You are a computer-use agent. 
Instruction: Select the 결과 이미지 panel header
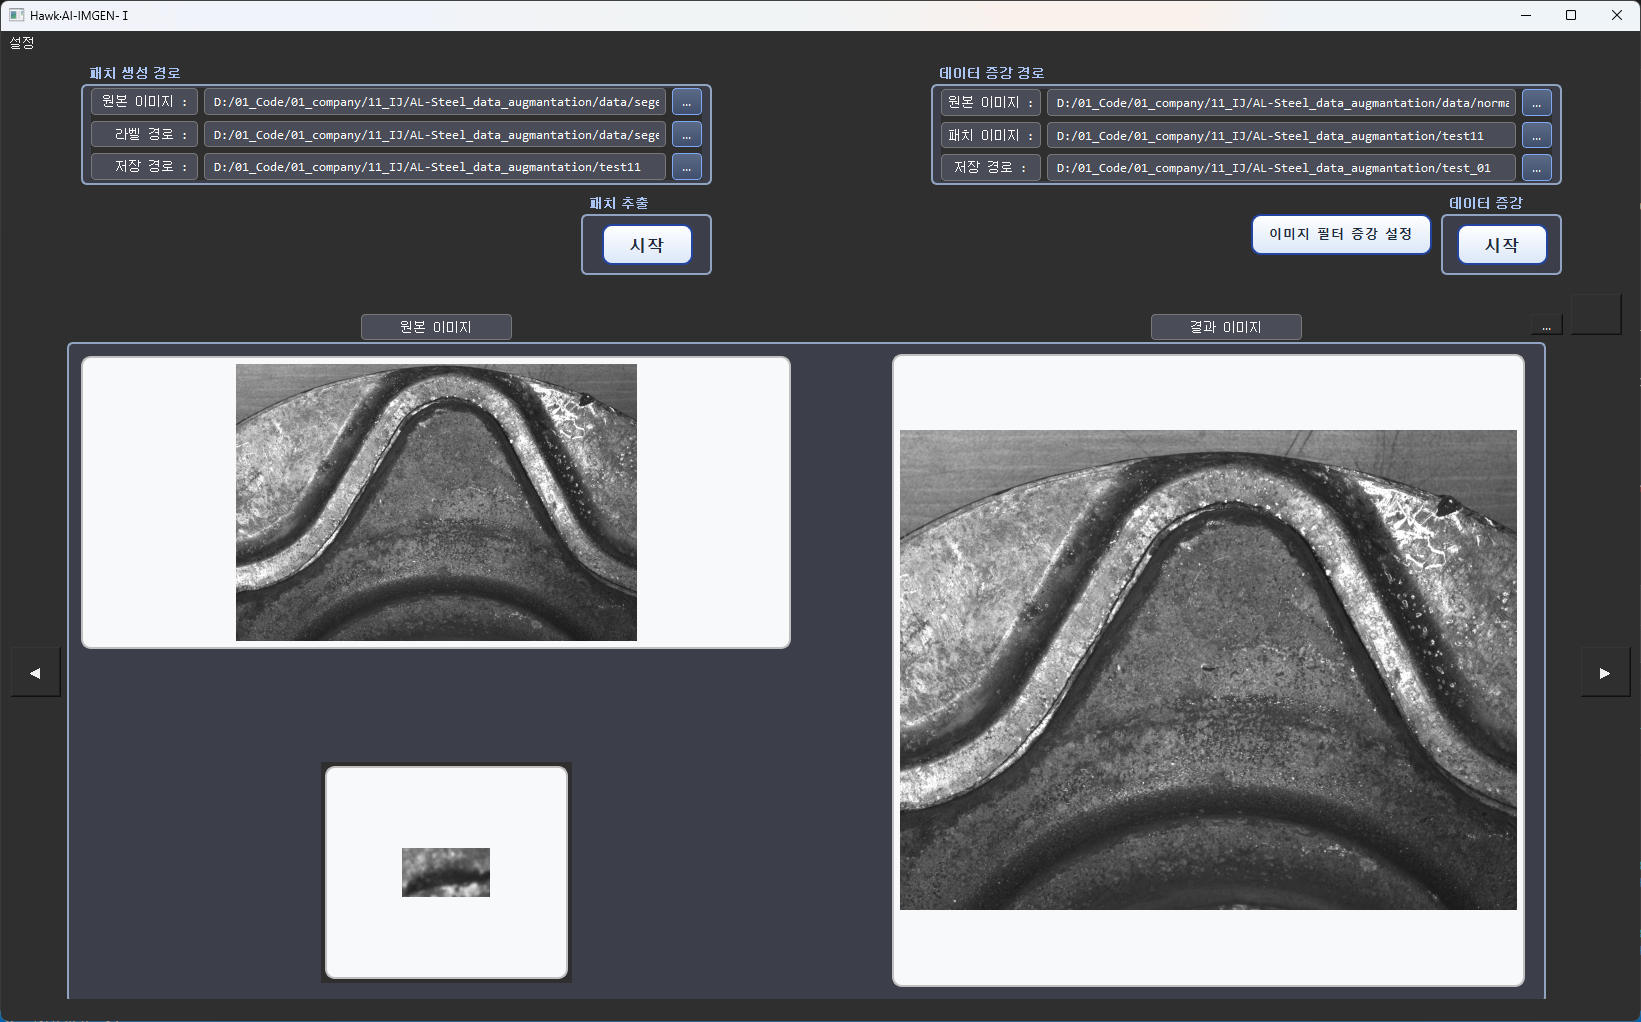[x=1226, y=327]
